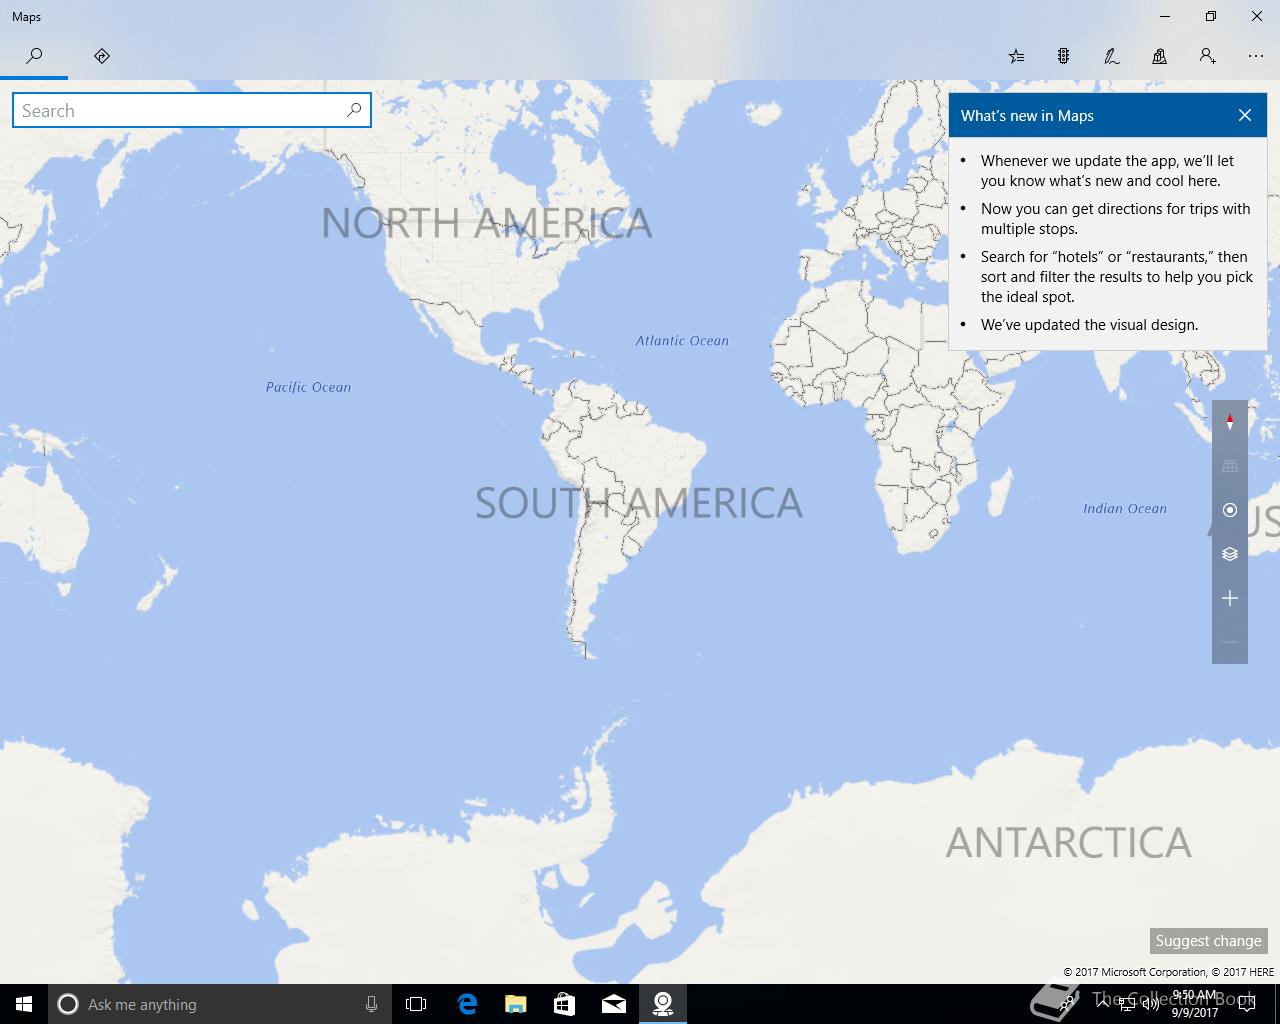Open the Directions tab
The width and height of the screenshot is (1280, 1024).
click(102, 56)
